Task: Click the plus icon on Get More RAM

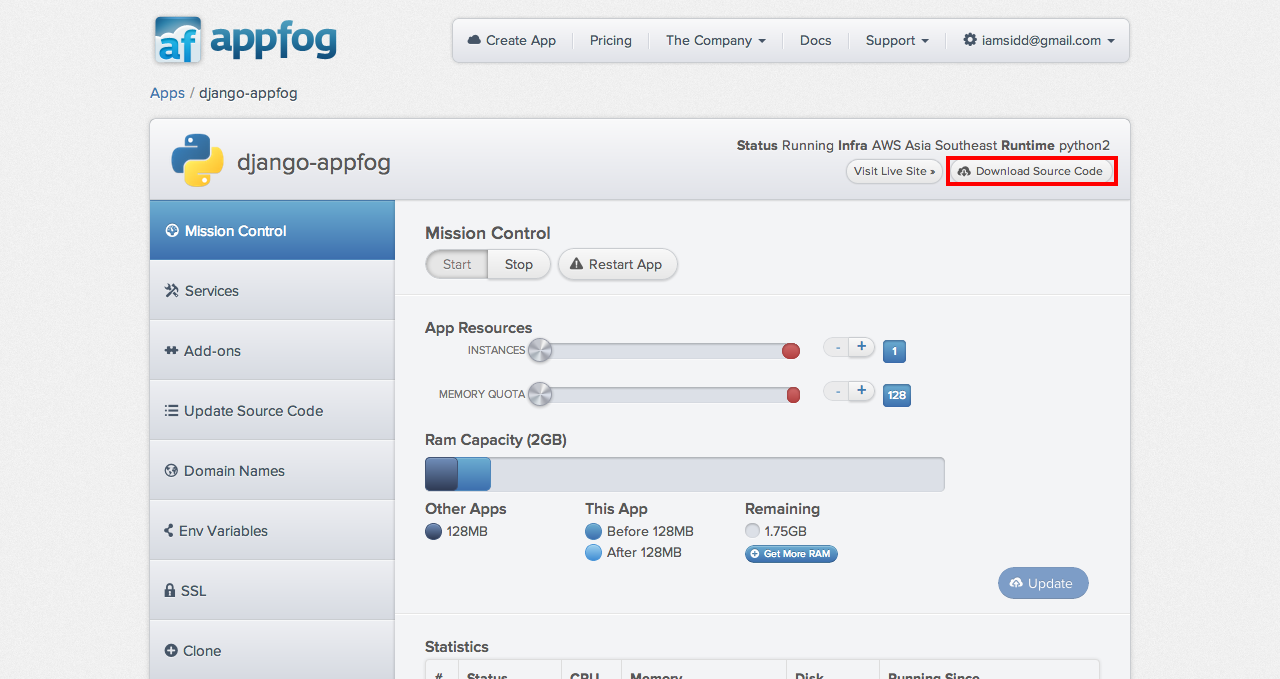Action: tap(755, 554)
